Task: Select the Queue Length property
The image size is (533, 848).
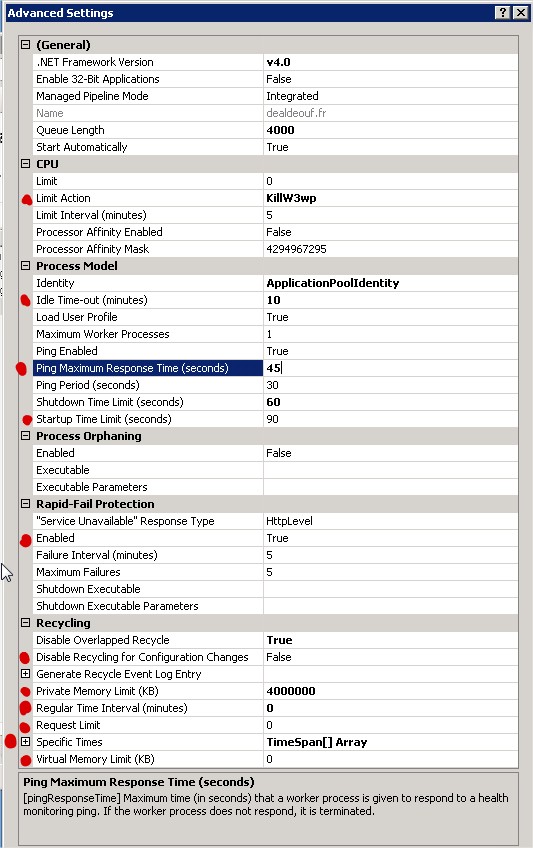Action: pos(148,130)
